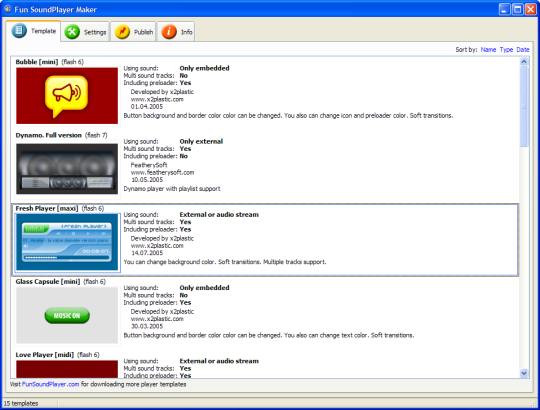Click the Bubble [mini] template title

[x=37, y=62]
